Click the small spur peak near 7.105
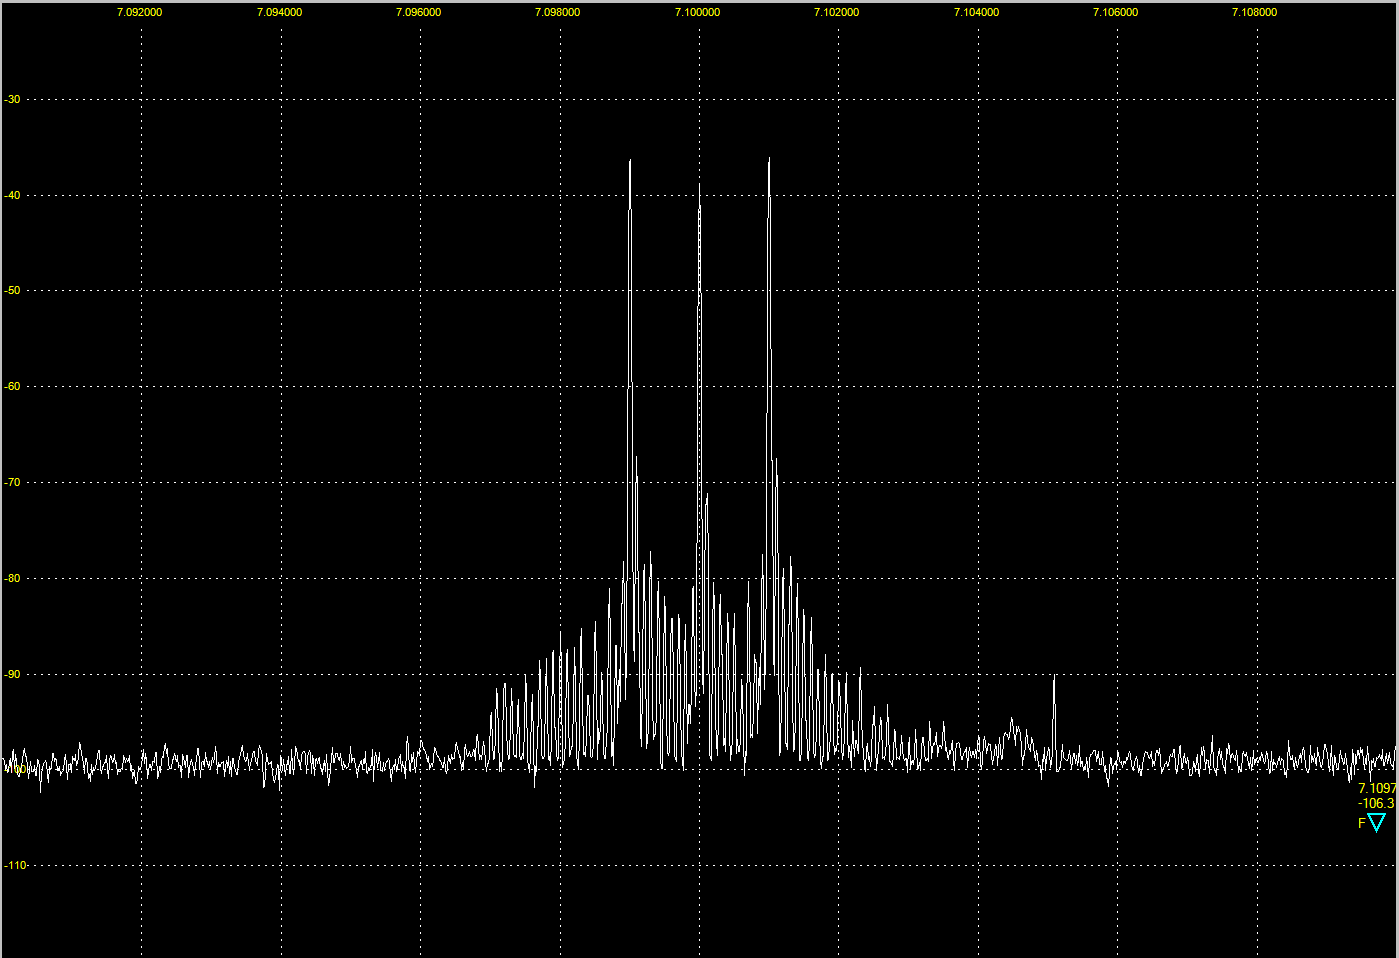The height and width of the screenshot is (958, 1399). coord(1054,678)
